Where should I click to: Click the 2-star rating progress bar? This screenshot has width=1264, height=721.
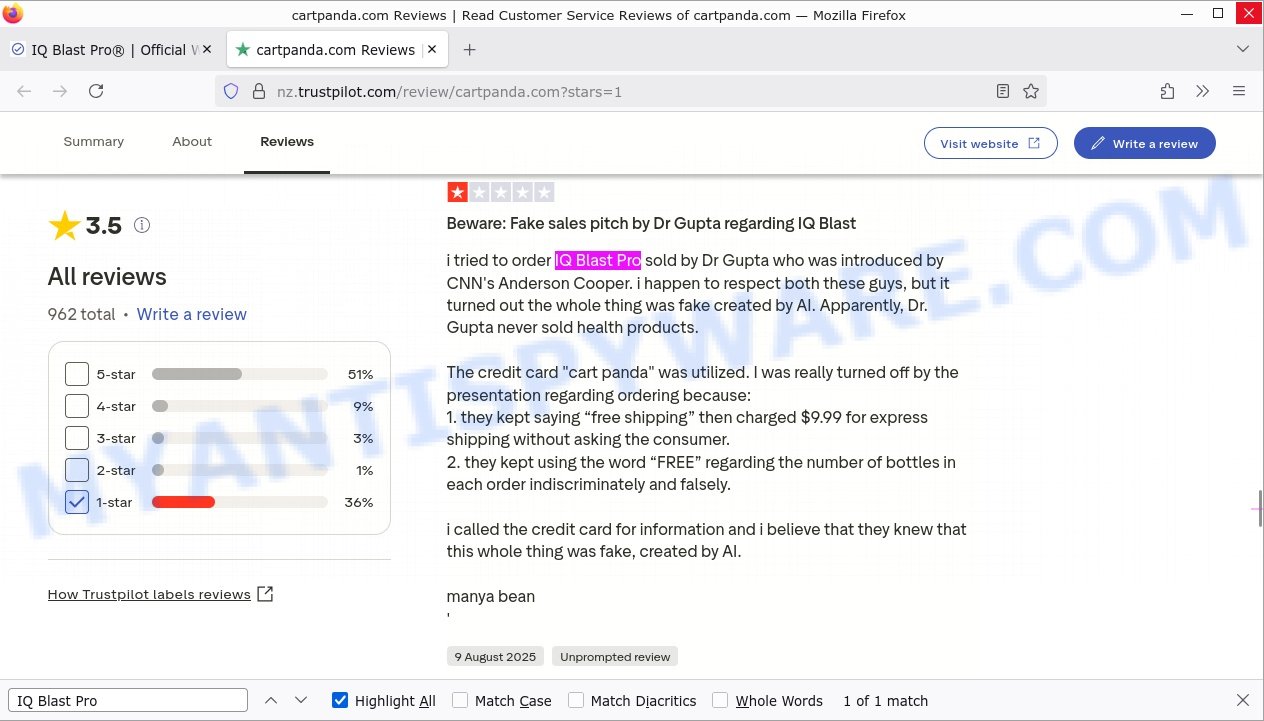240,470
